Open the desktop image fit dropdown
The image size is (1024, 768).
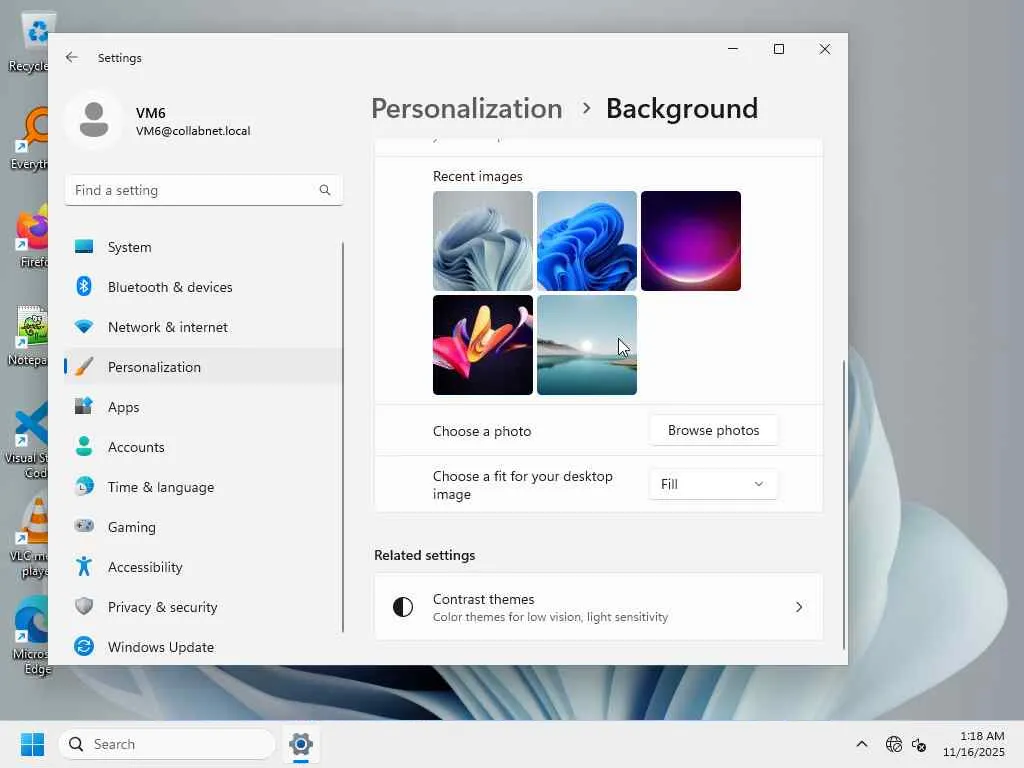713,484
